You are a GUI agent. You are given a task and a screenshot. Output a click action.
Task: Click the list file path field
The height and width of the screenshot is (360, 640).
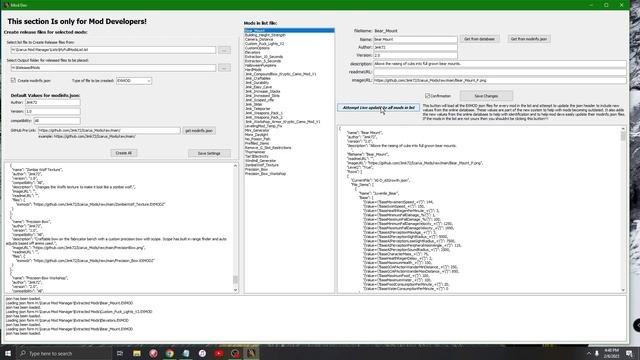[x=113, y=50]
